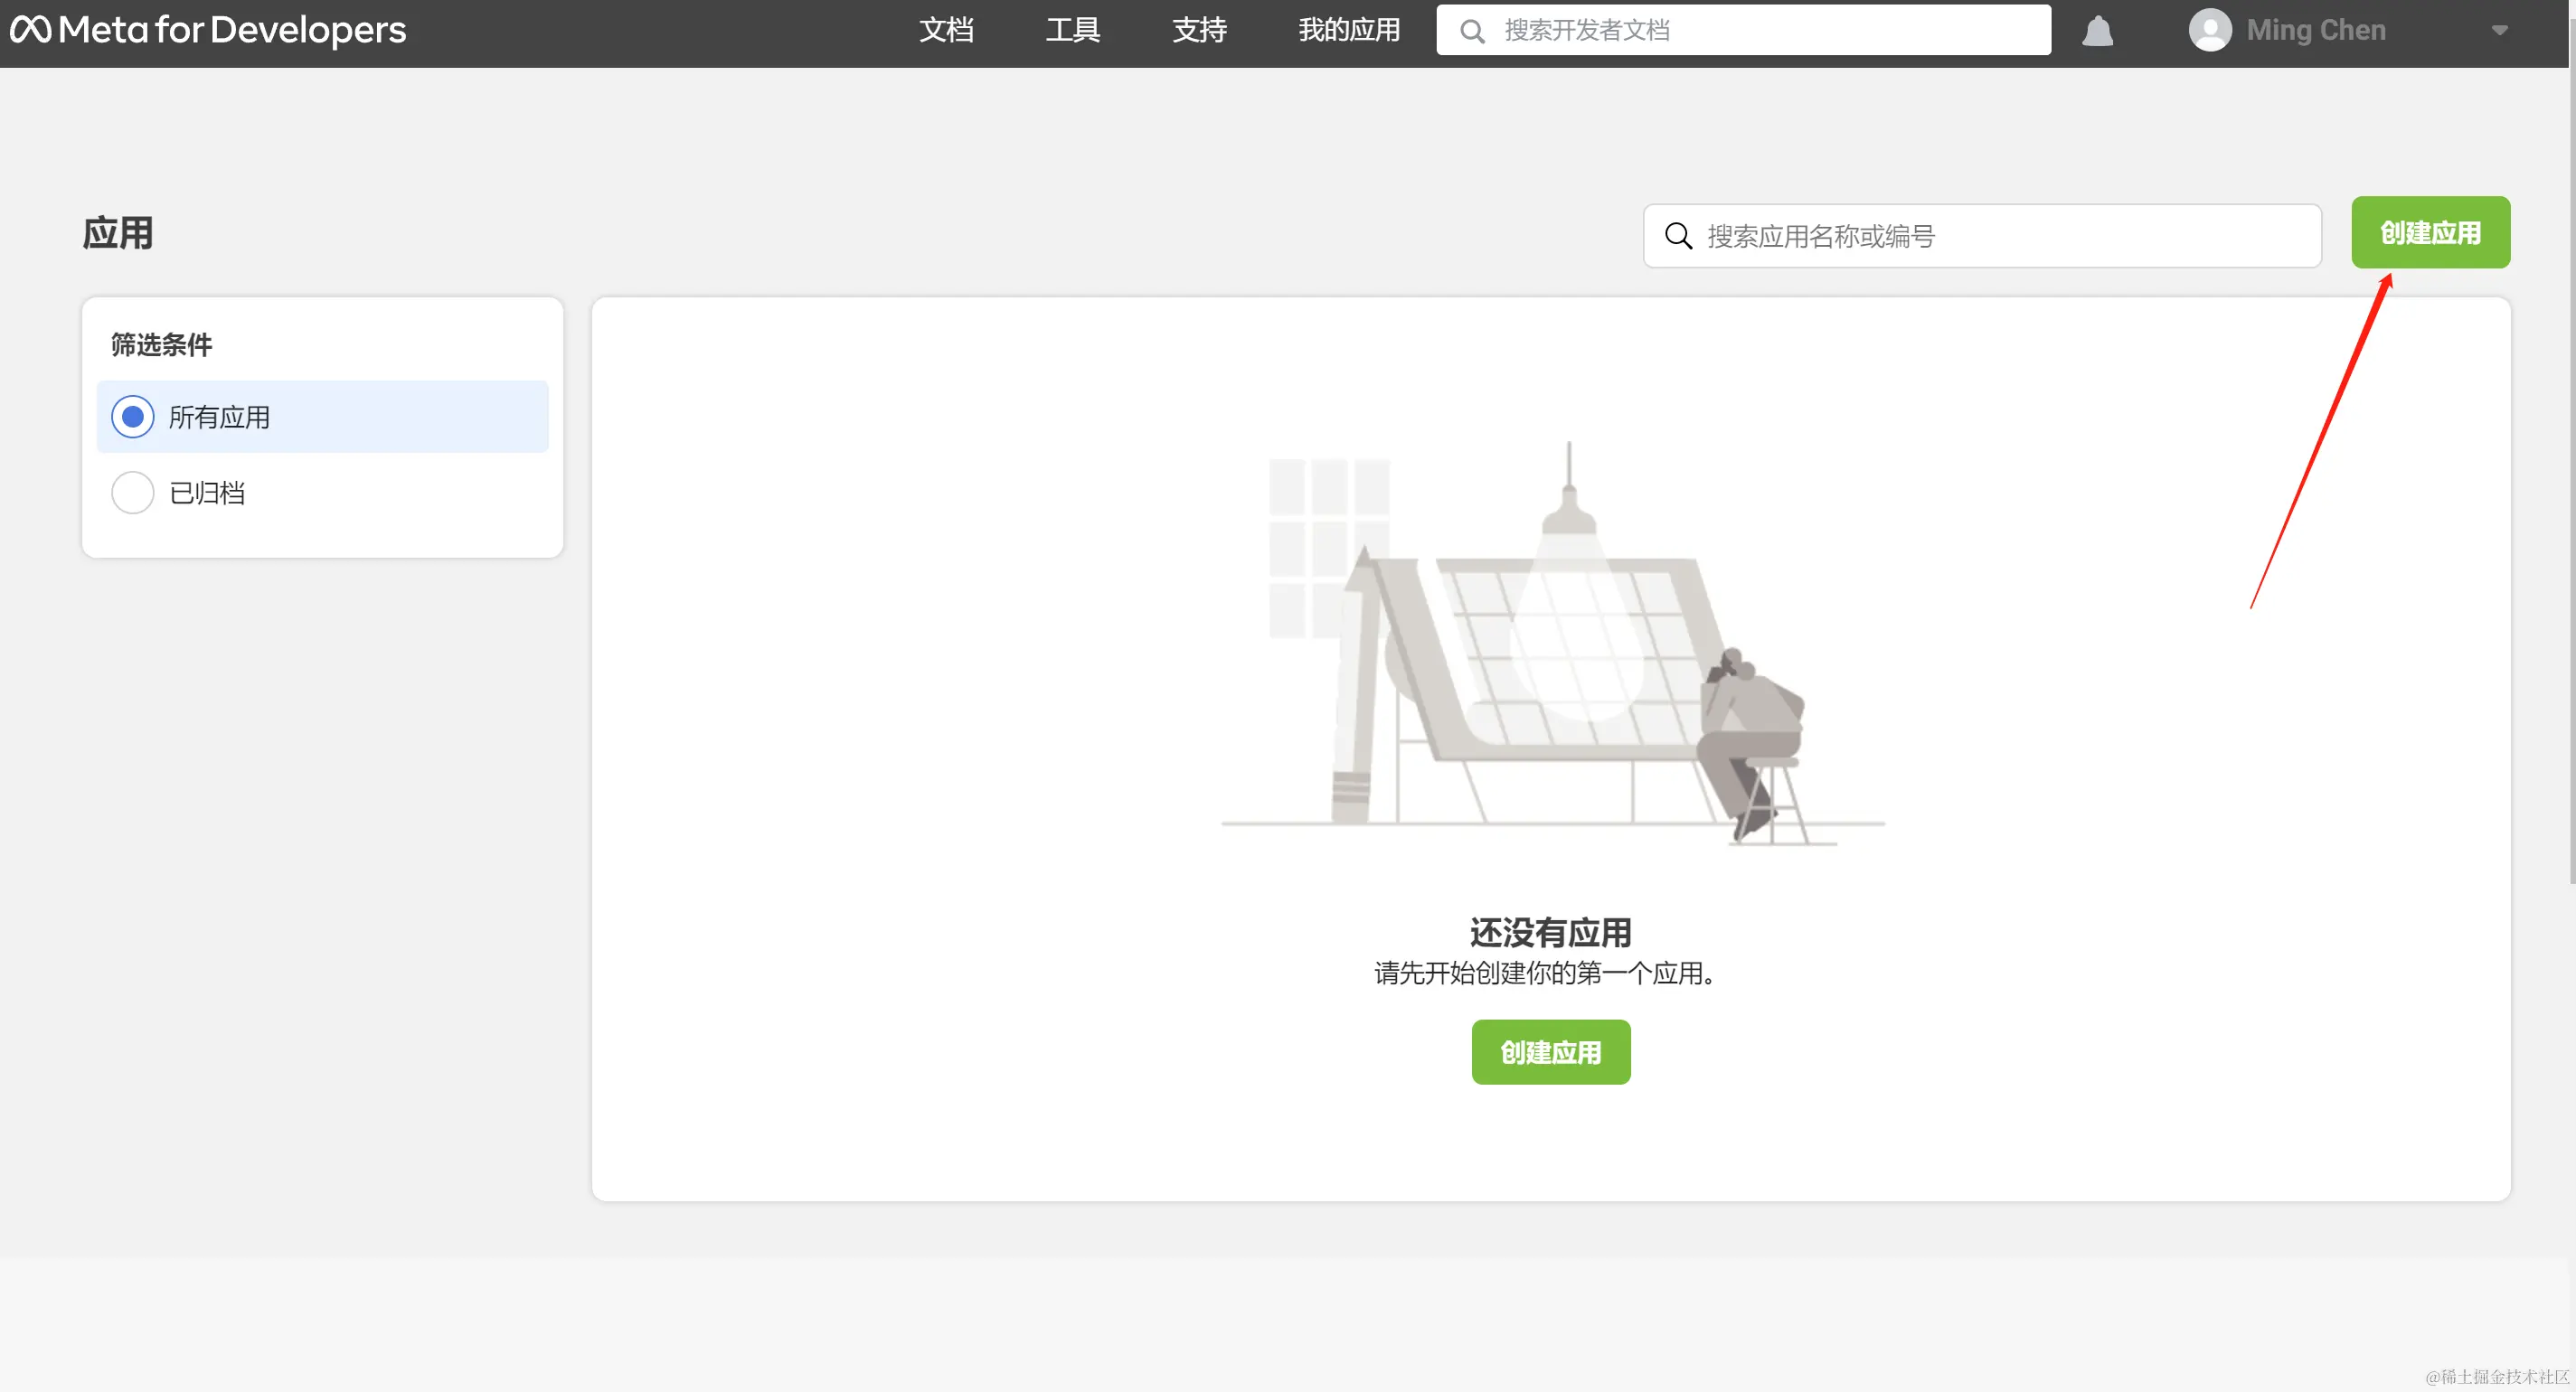Click the Ming Chen profile avatar
The width and height of the screenshot is (2576, 1392).
tap(2209, 30)
